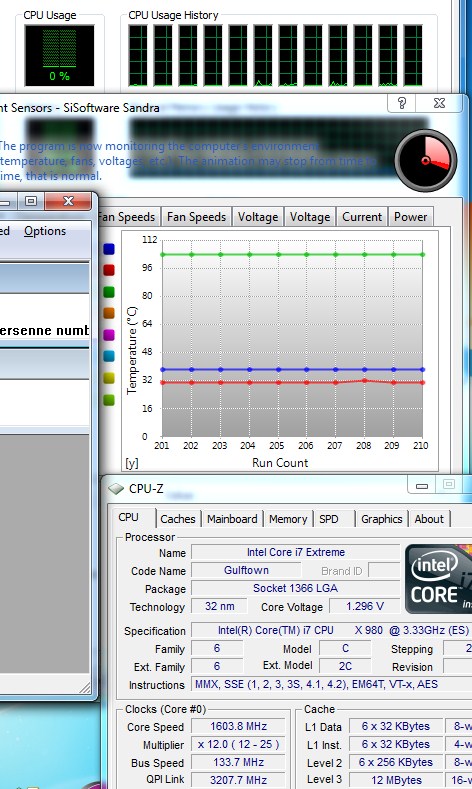Click the magenta legend color swatch
Viewport: 472px width, 789px height.
[x=109, y=335]
